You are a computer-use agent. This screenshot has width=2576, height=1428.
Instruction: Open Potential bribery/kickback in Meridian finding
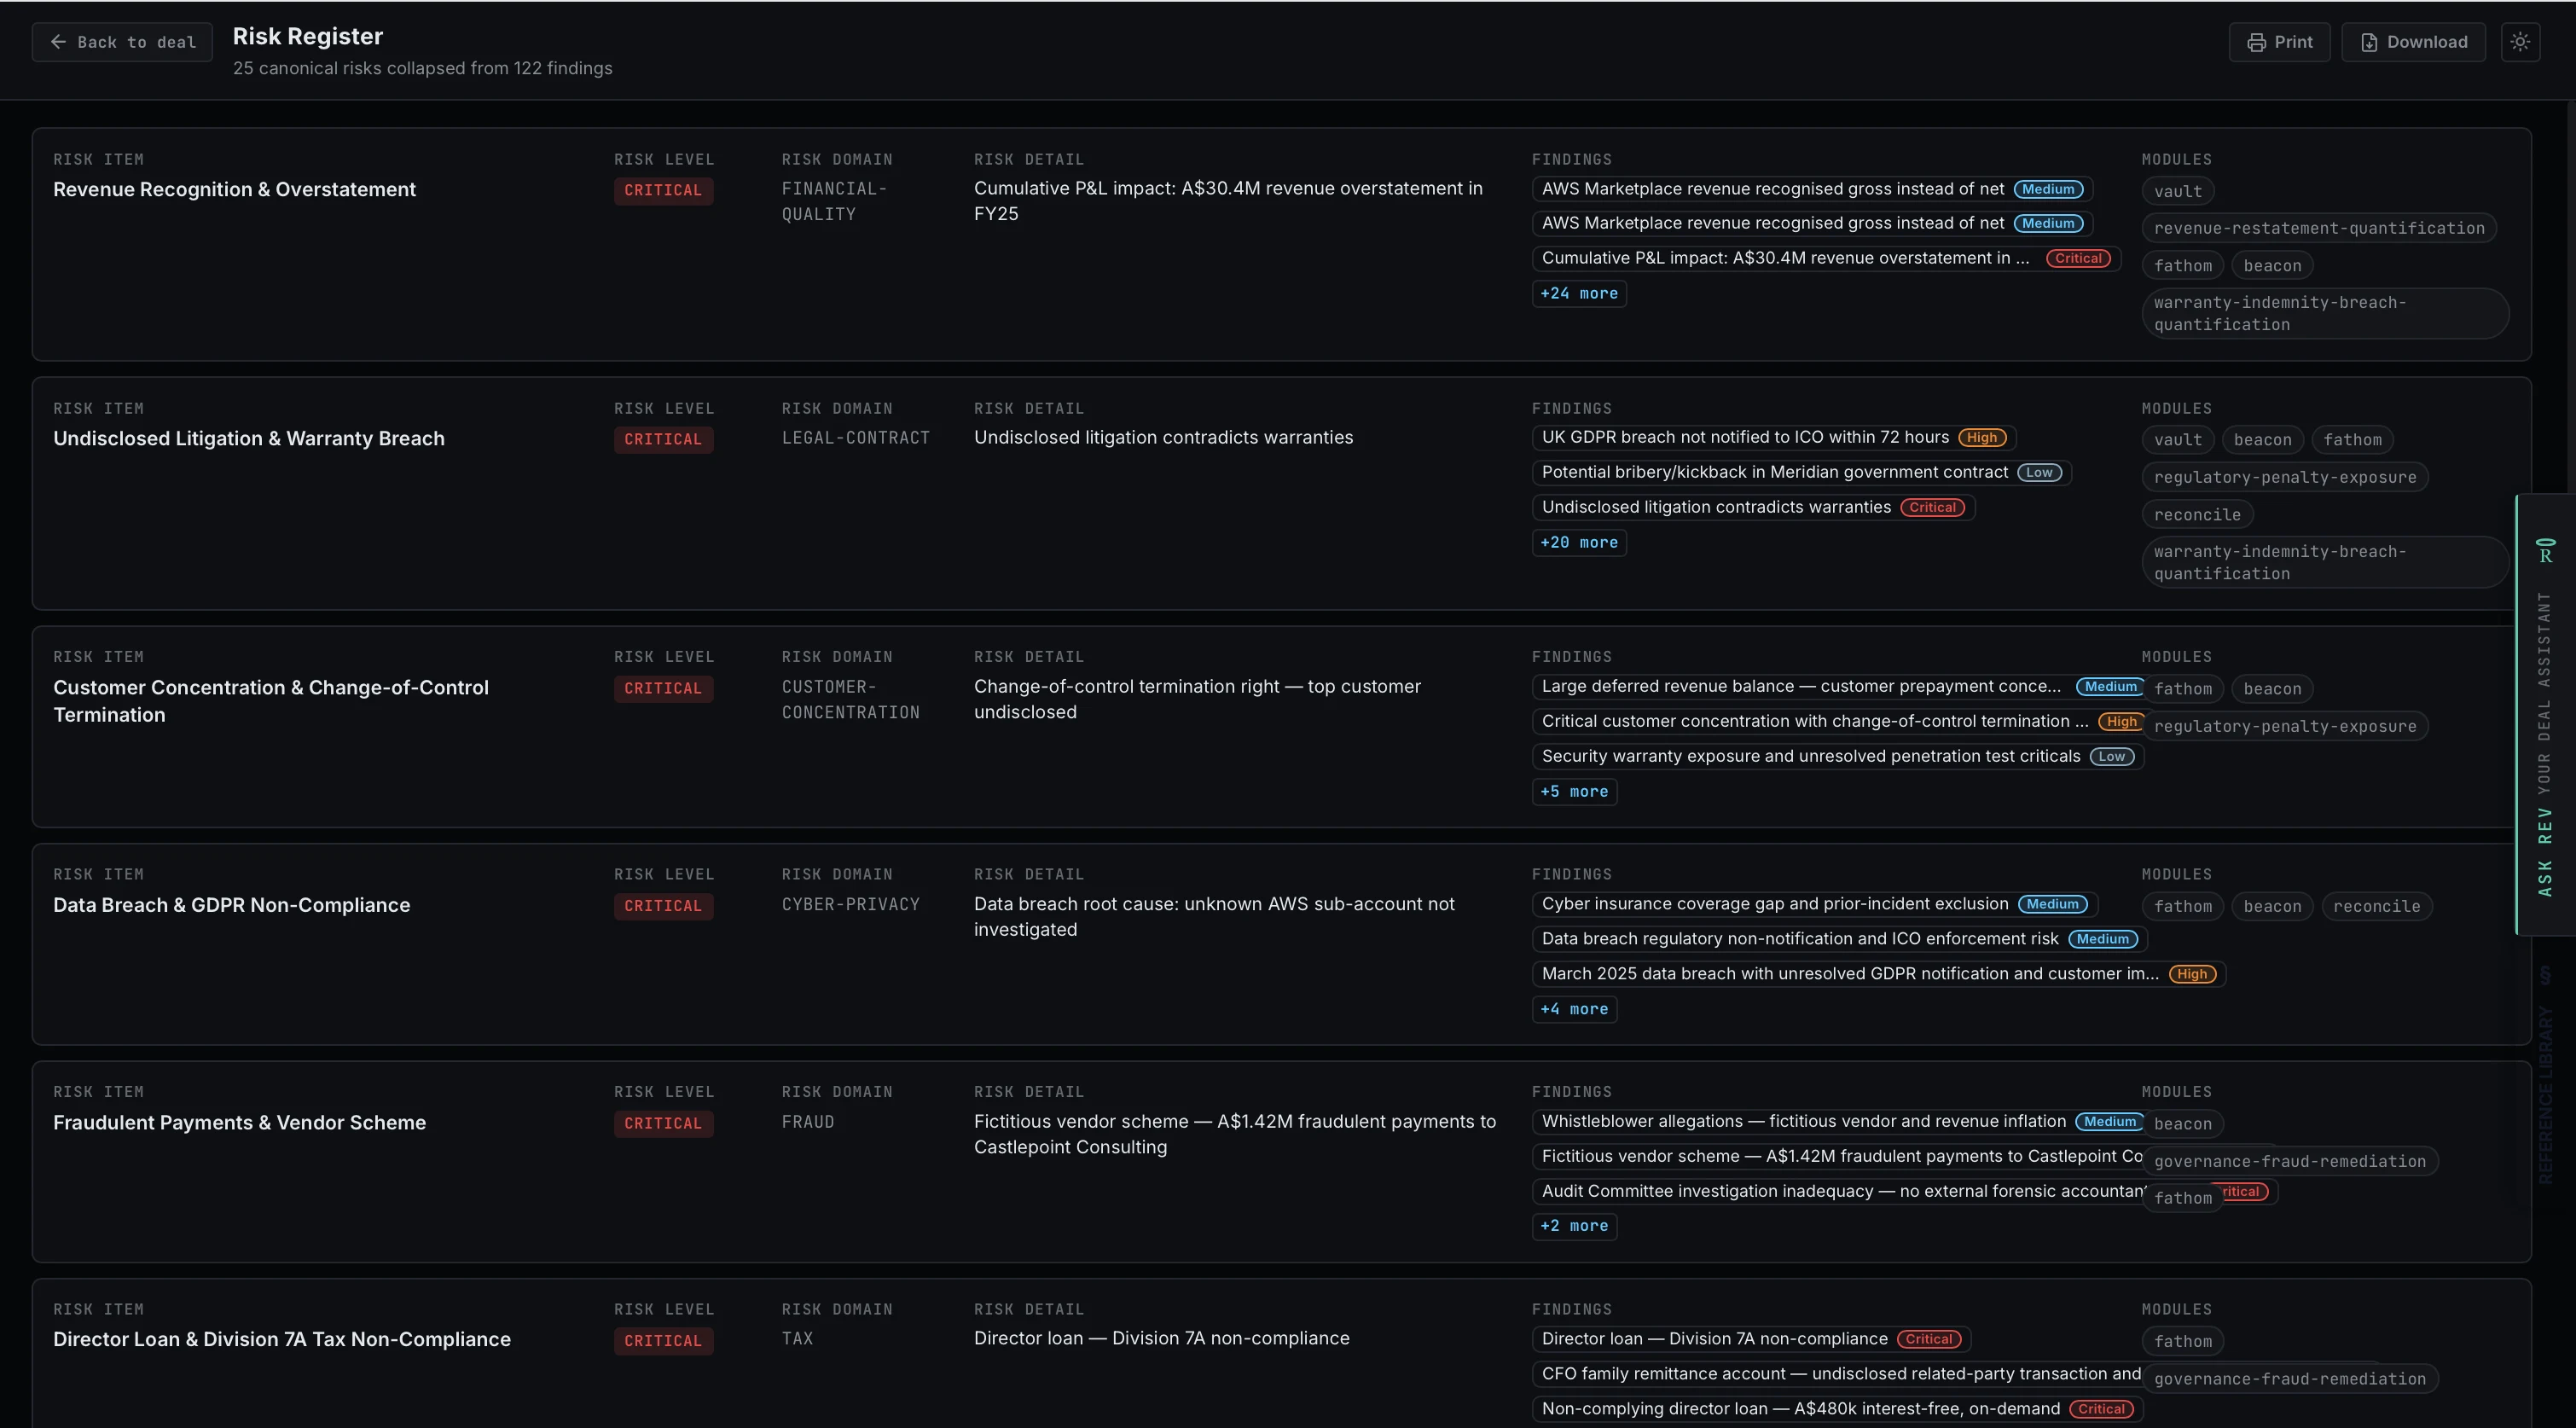pyautogui.click(x=1801, y=472)
